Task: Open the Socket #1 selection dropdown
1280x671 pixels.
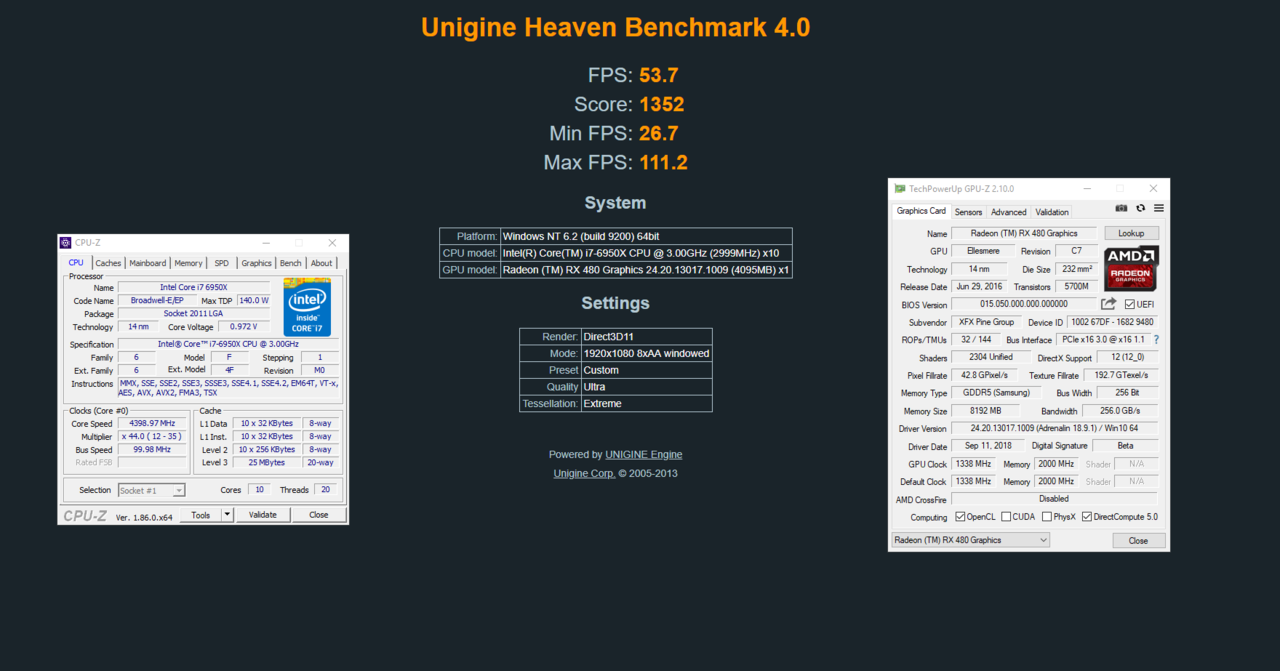Action: (151, 491)
